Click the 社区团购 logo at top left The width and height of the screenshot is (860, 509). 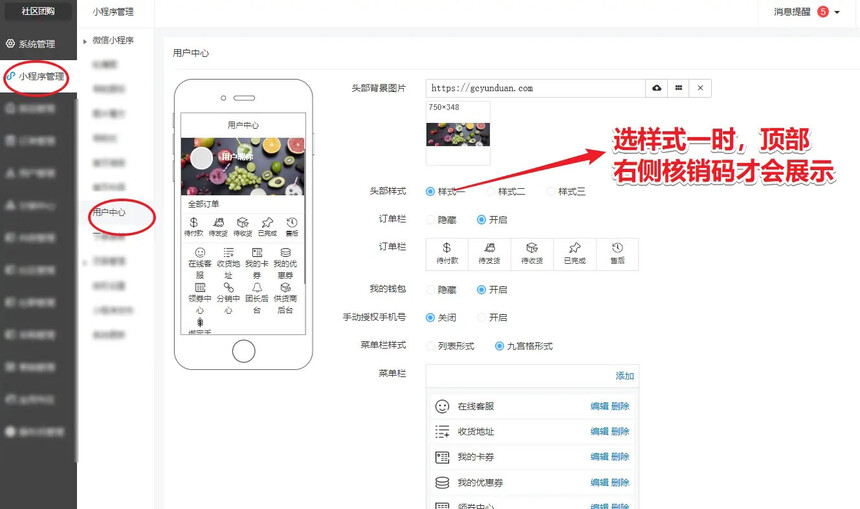(38, 11)
